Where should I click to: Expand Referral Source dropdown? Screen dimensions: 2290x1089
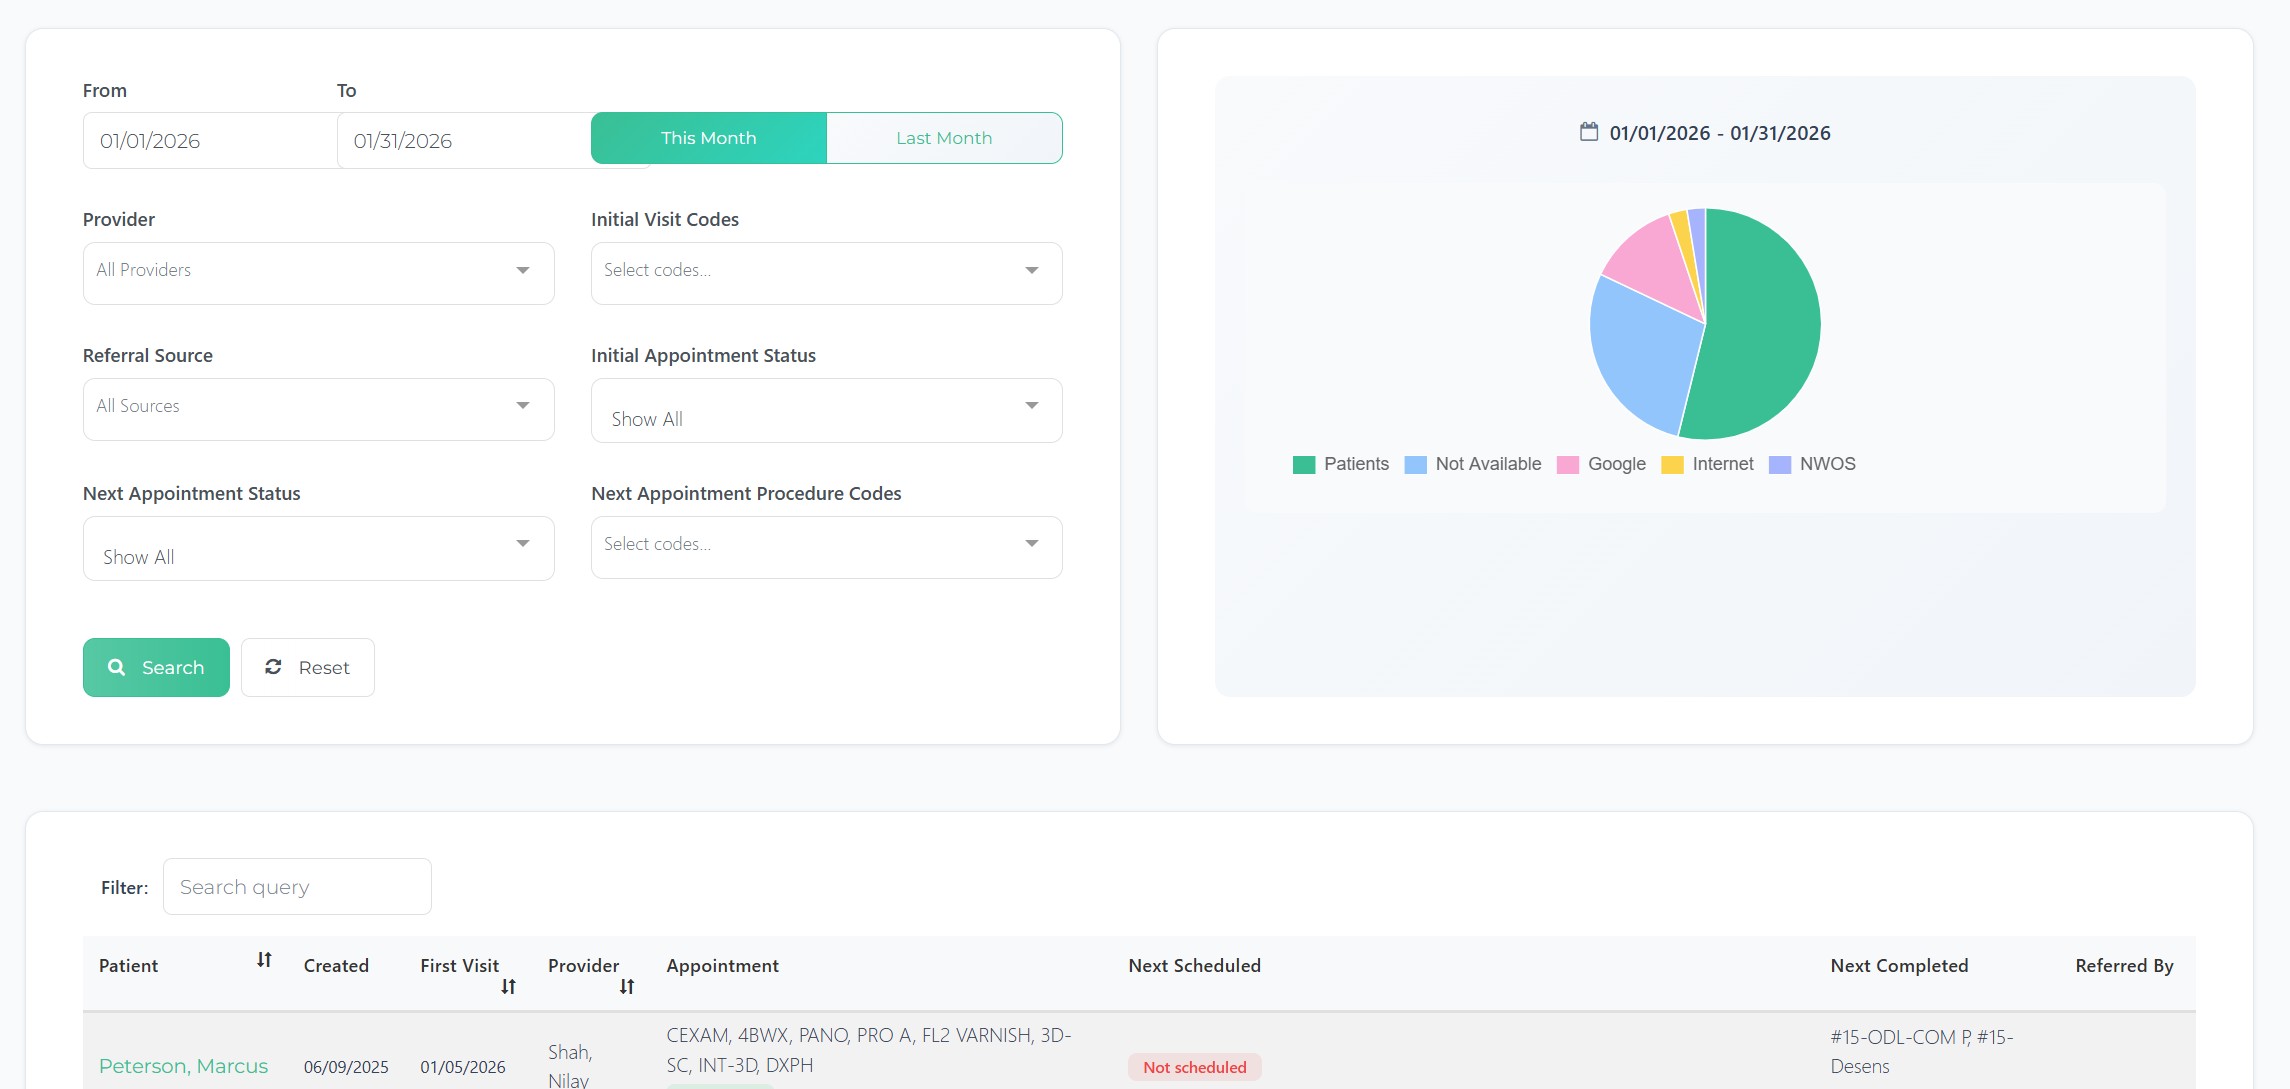point(318,408)
